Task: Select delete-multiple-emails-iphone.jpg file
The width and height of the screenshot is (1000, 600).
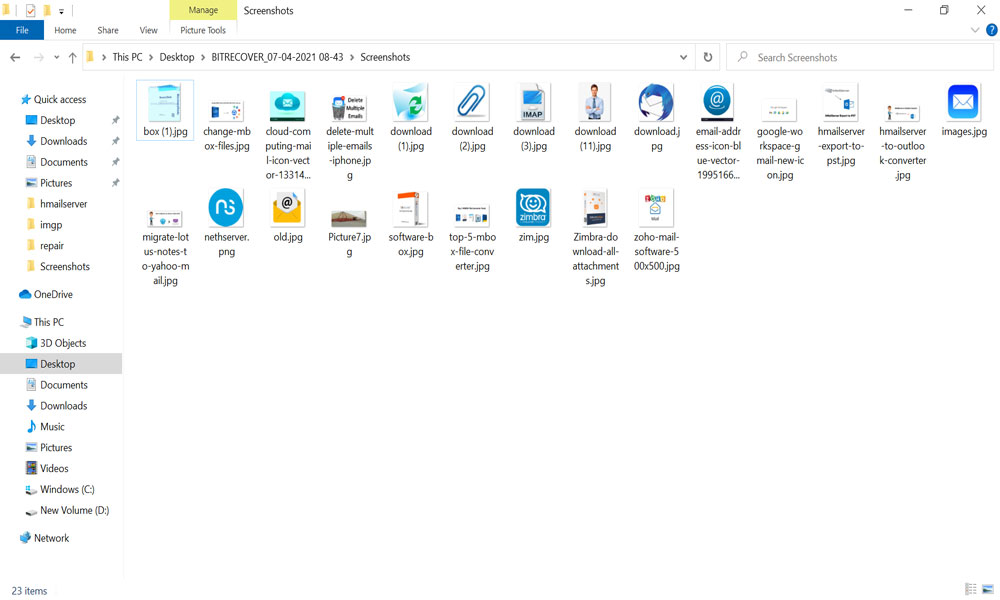Action: pos(349,107)
